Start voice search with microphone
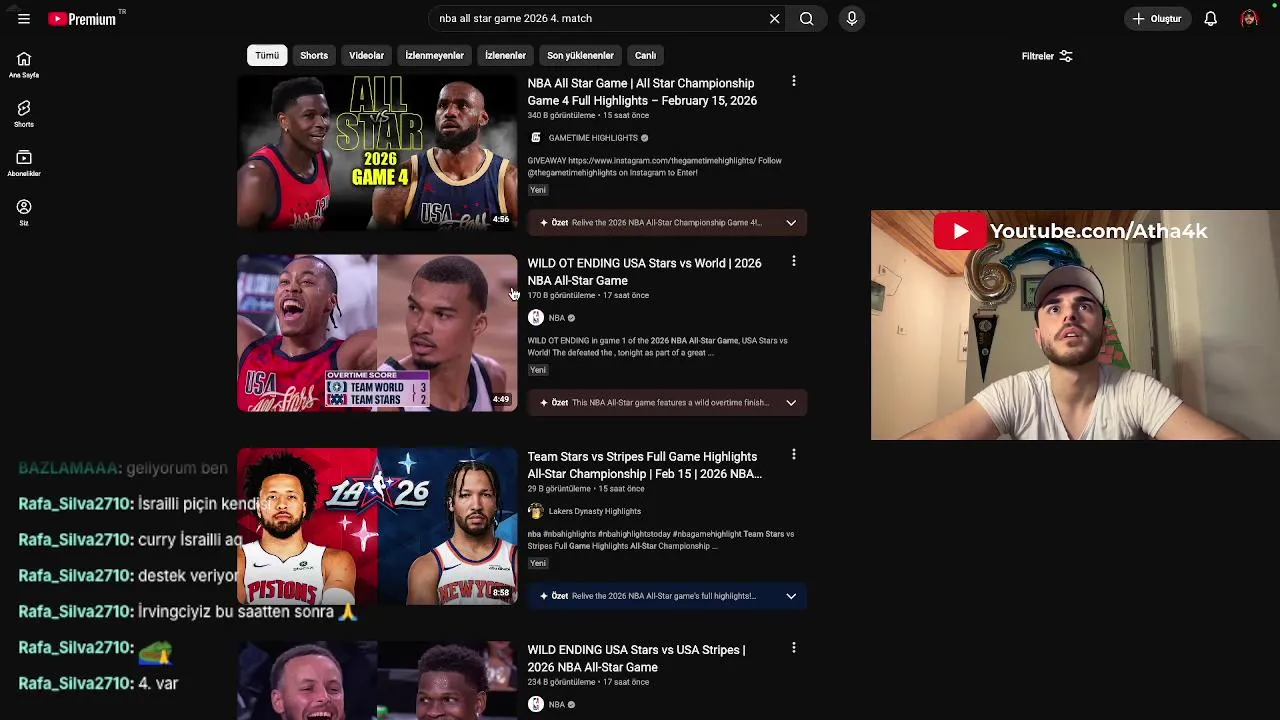The width and height of the screenshot is (1280, 720). tap(852, 18)
